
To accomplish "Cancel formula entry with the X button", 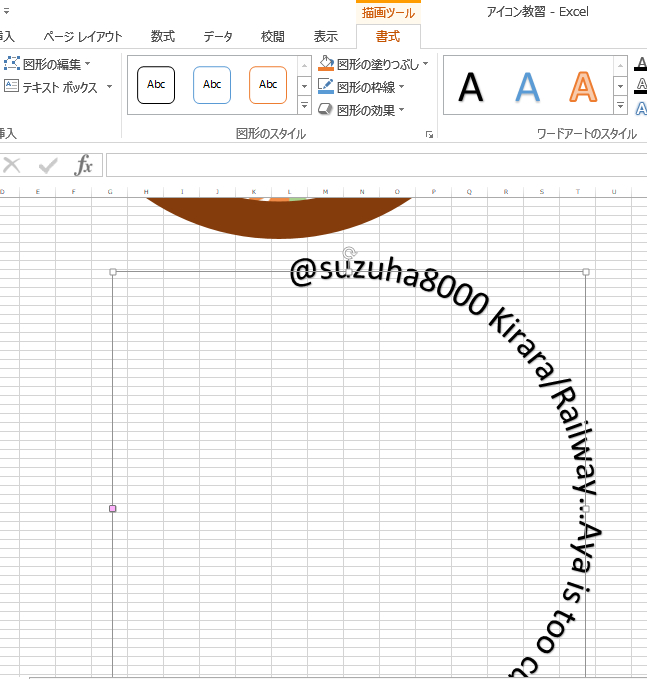I will 12,165.
